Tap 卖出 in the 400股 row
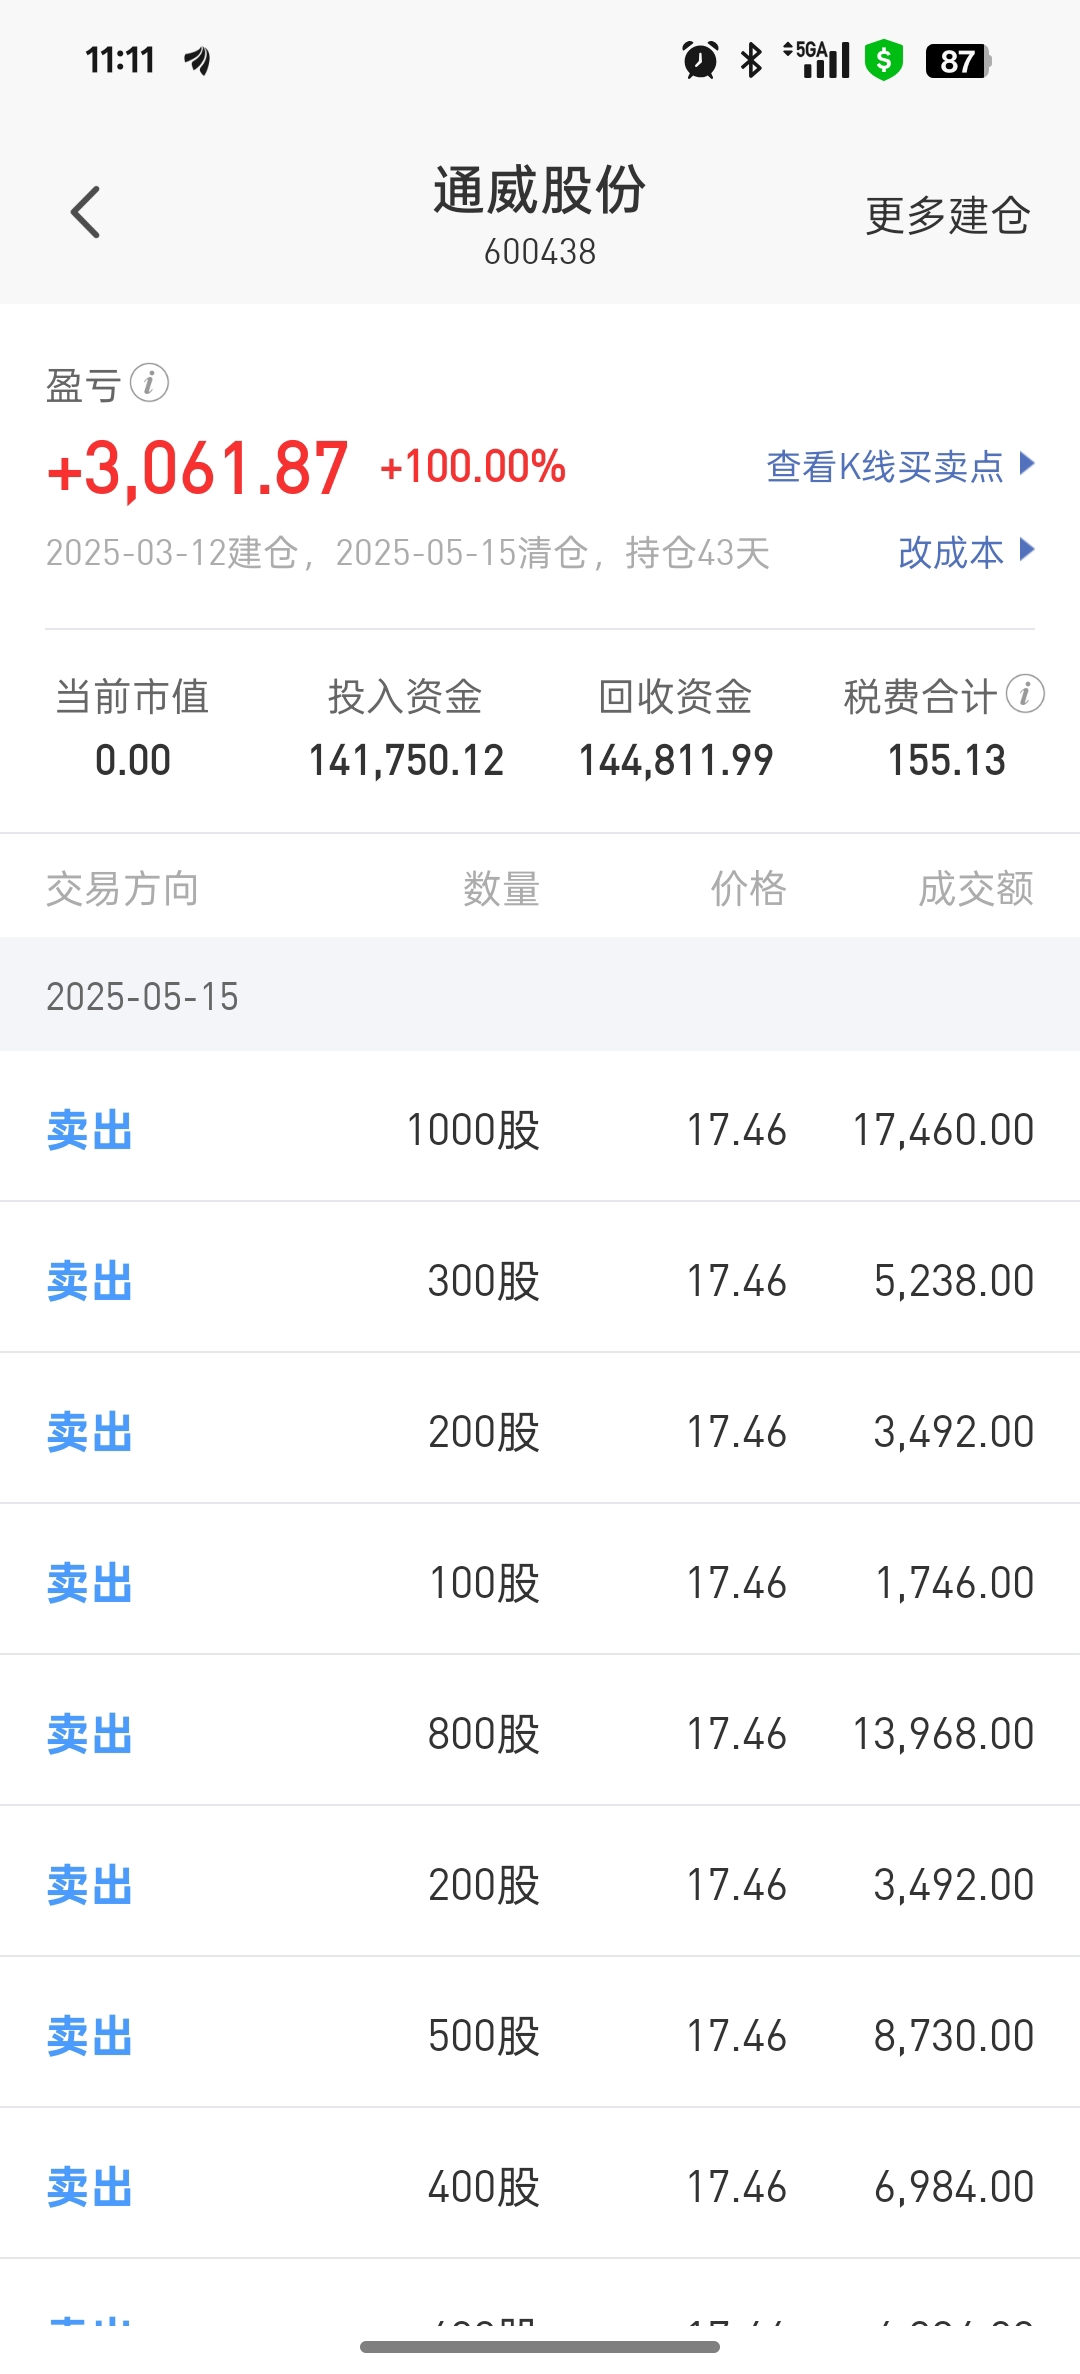 pos(90,2187)
